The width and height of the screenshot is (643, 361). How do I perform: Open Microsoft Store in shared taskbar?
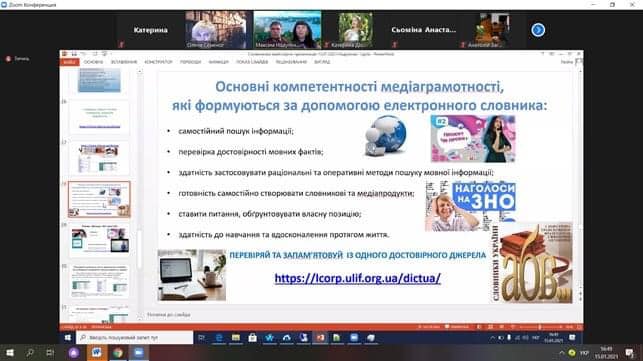pyautogui.click(x=253, y=338)
